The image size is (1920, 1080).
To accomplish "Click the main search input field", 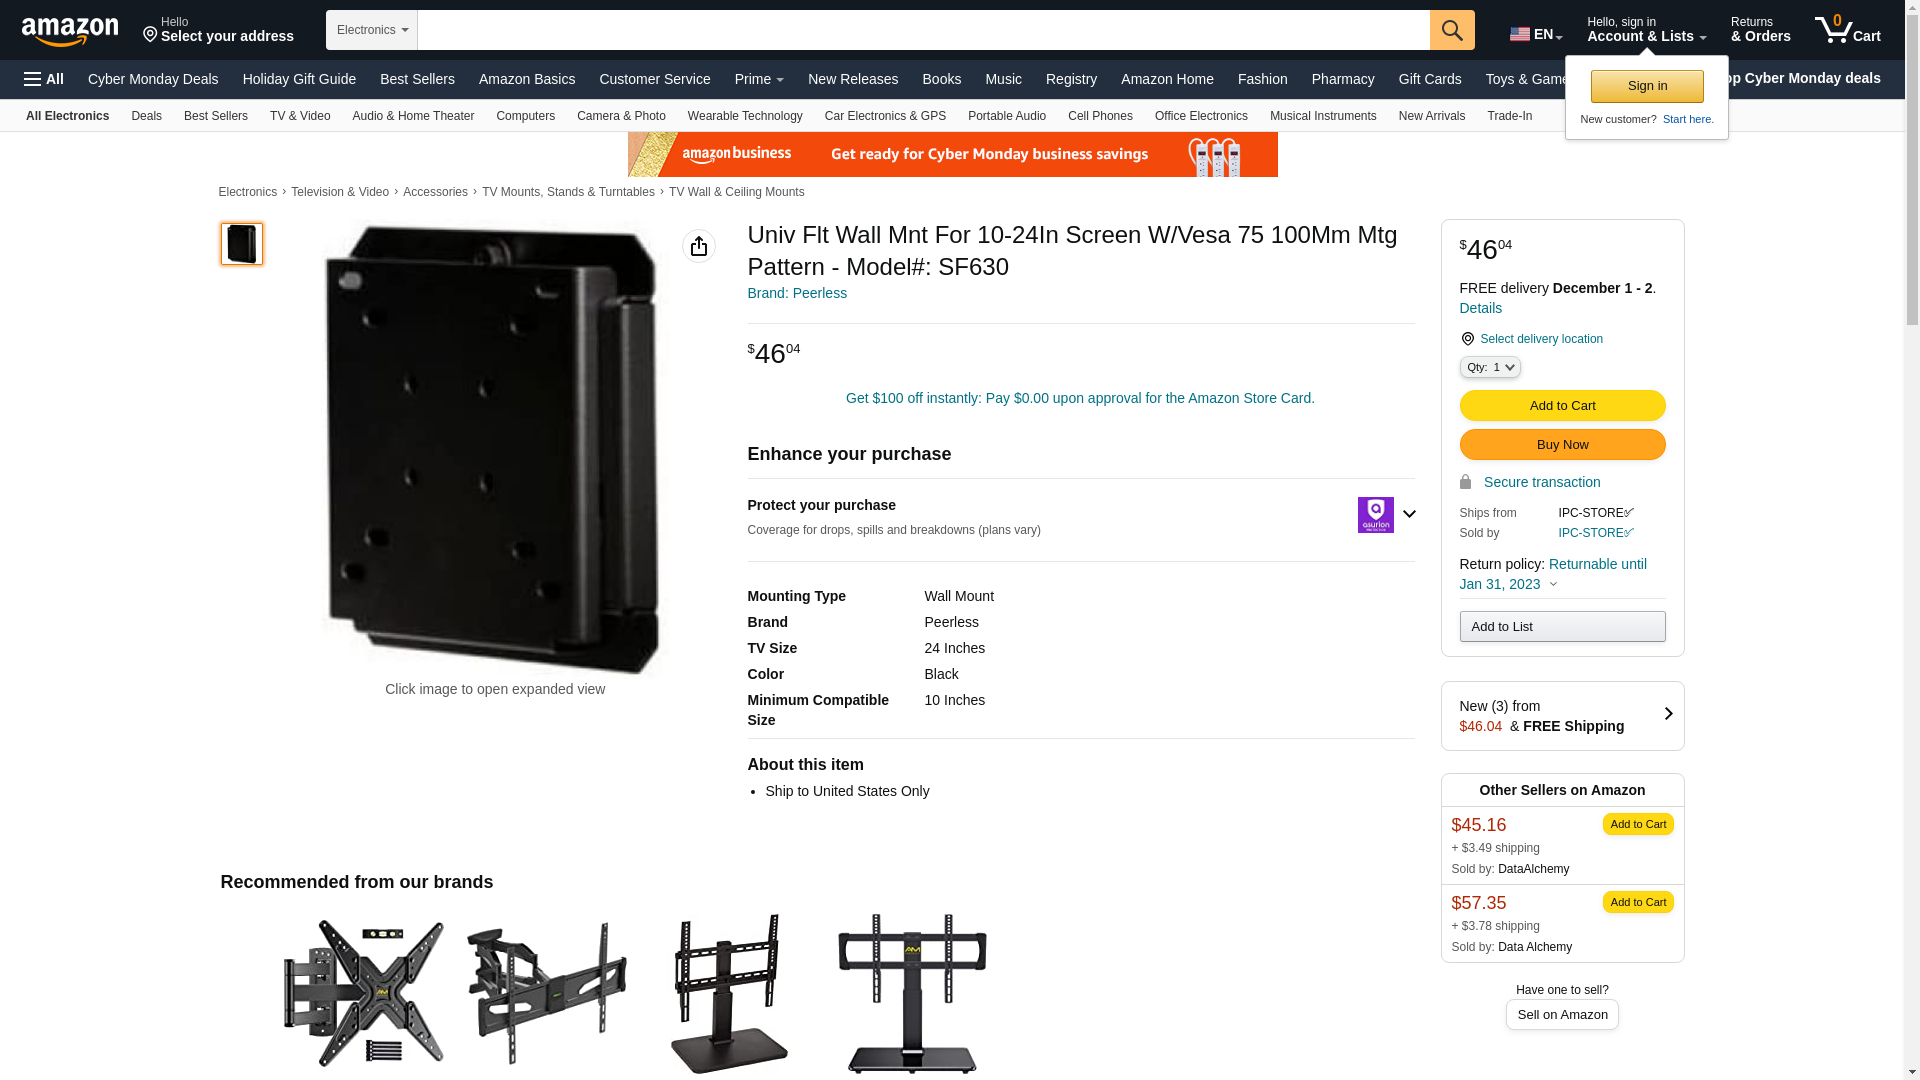I will tap(923, 30).
